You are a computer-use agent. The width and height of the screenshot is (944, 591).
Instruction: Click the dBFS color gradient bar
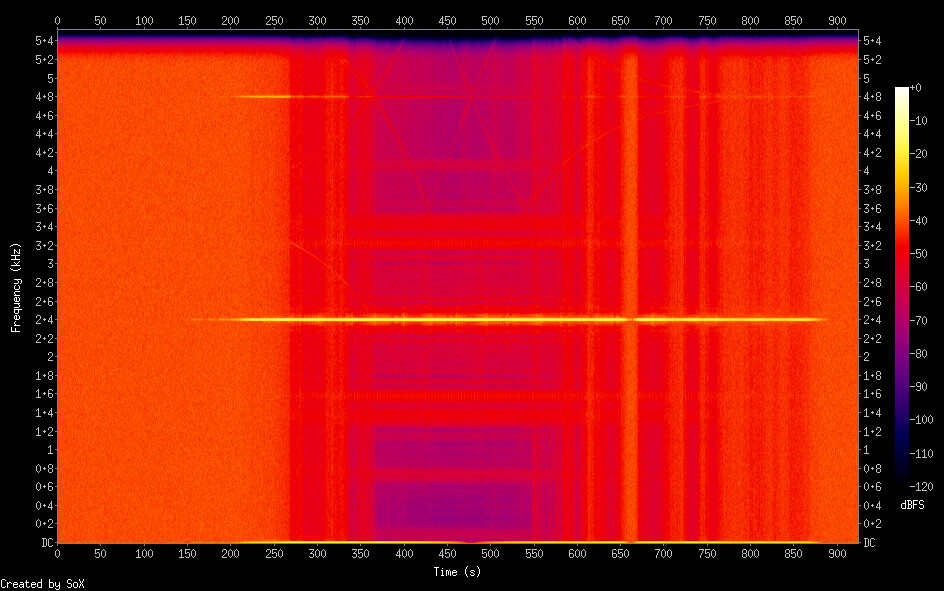[902, 288]
